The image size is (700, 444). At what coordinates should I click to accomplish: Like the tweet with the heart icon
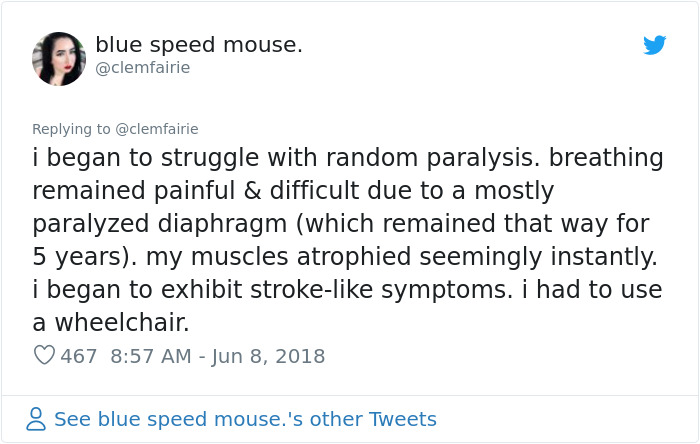pyautogui.click(x=44, y=356)
